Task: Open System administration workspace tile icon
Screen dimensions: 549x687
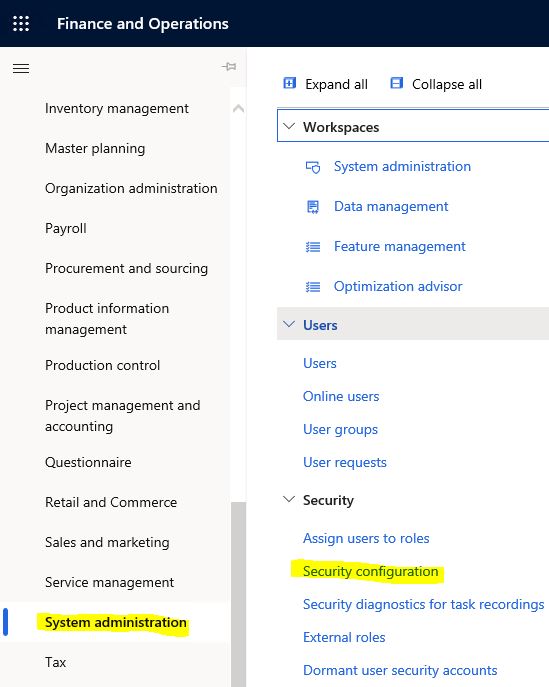Action: click(313, 167)
